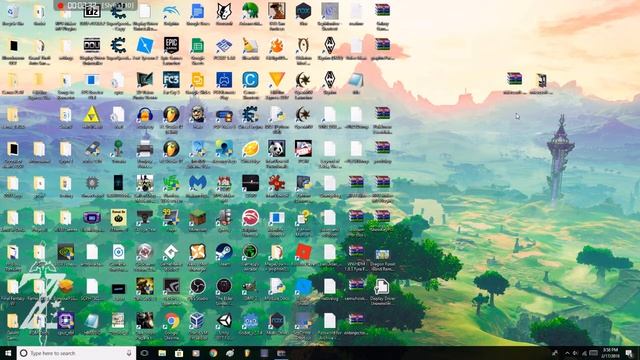640x360 pixels.
Task: Open the Recycle Bin desktop icon
Action: [x=13, y=12]
